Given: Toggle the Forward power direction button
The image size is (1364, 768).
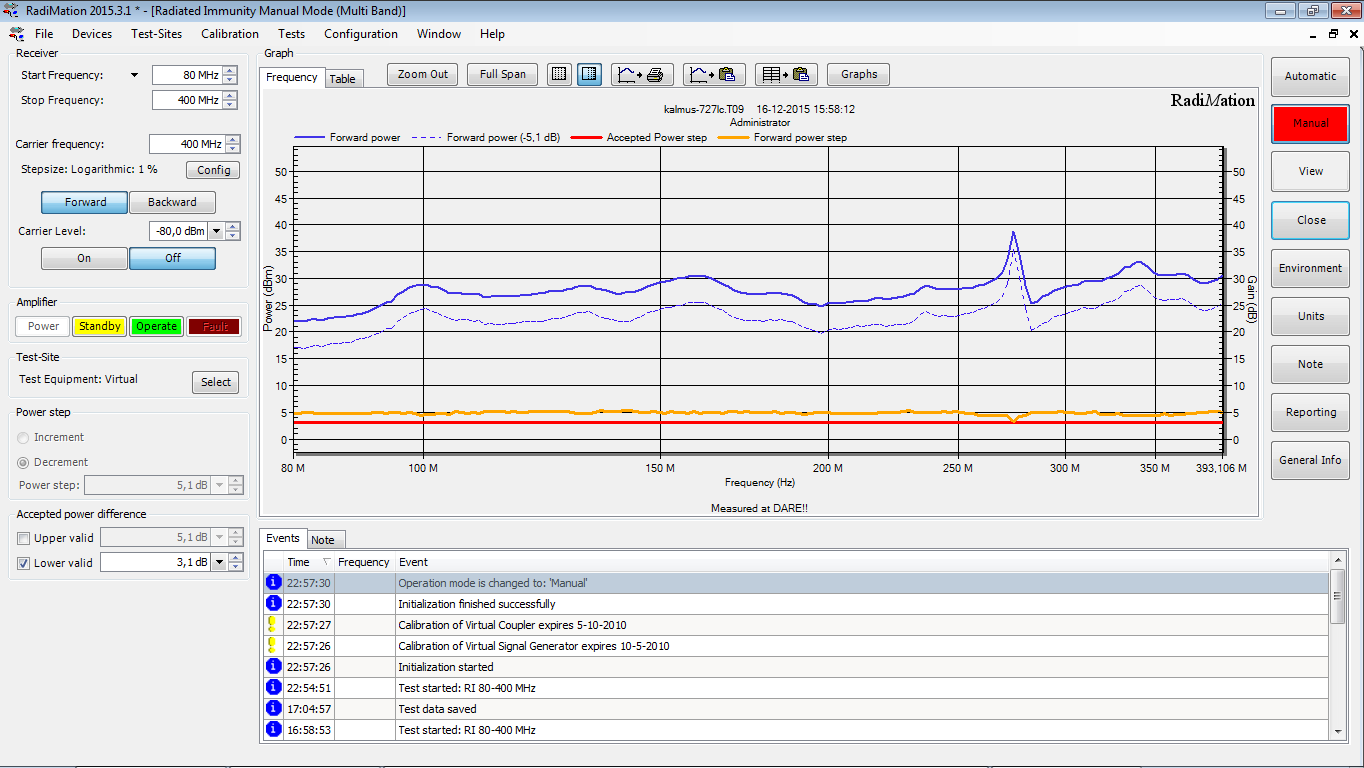Looking at the screenshot, I should (x=84, y=202).
